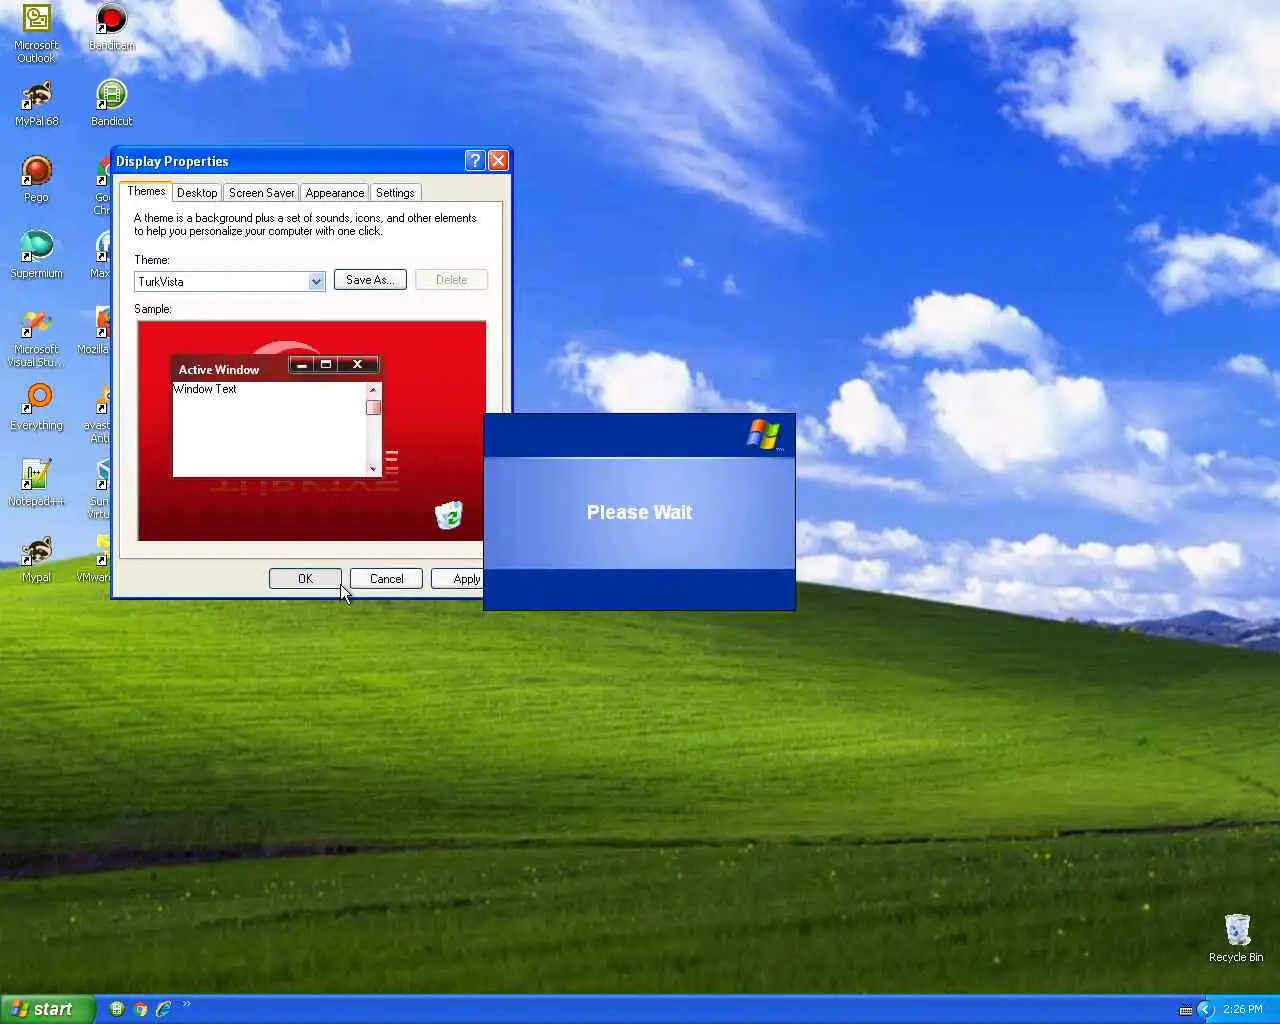1280x1024 pixels.
Task: Click the Delete theme button
Action: [x=451, y=280]
